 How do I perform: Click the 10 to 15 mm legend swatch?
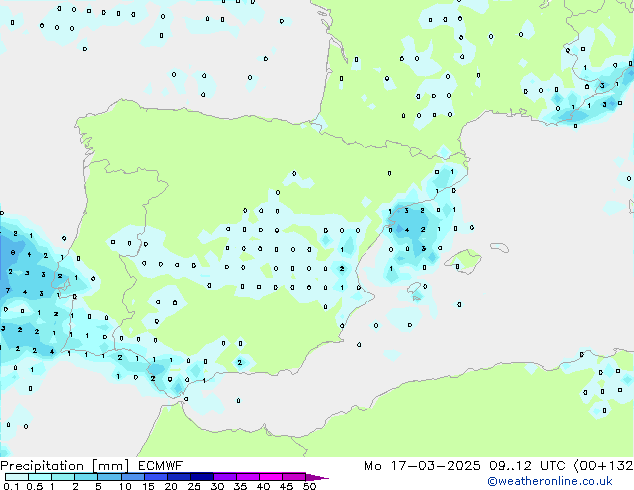point(132,477)
